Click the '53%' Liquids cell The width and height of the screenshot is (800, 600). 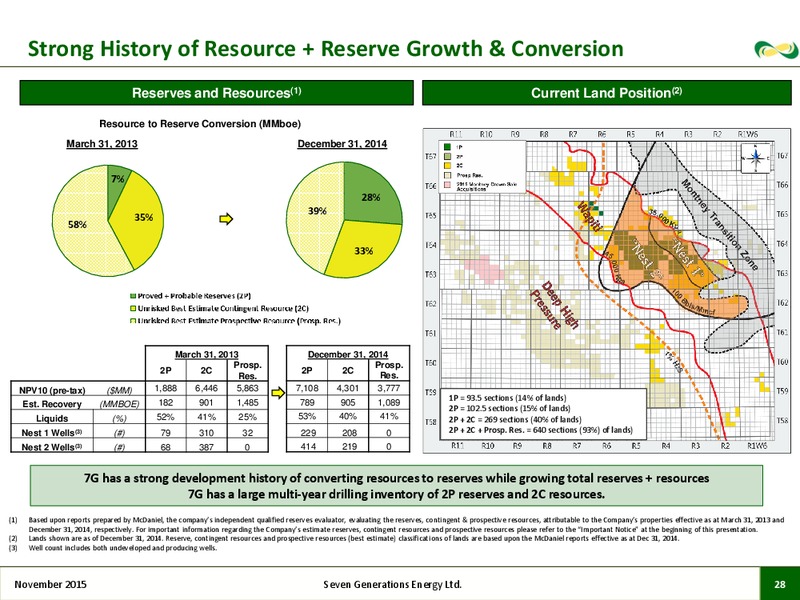pos(307,417)
